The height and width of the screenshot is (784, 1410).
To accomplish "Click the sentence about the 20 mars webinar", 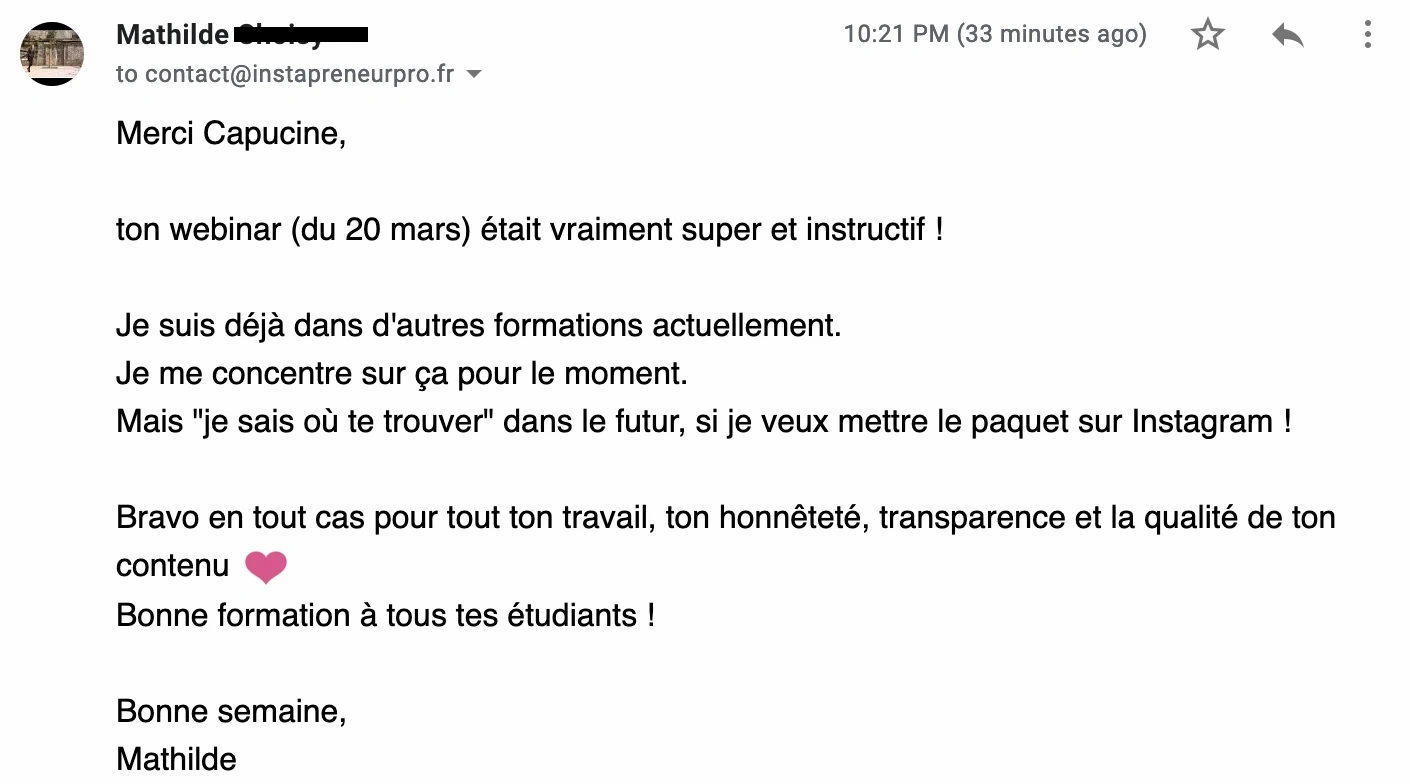I will [530, 230].
